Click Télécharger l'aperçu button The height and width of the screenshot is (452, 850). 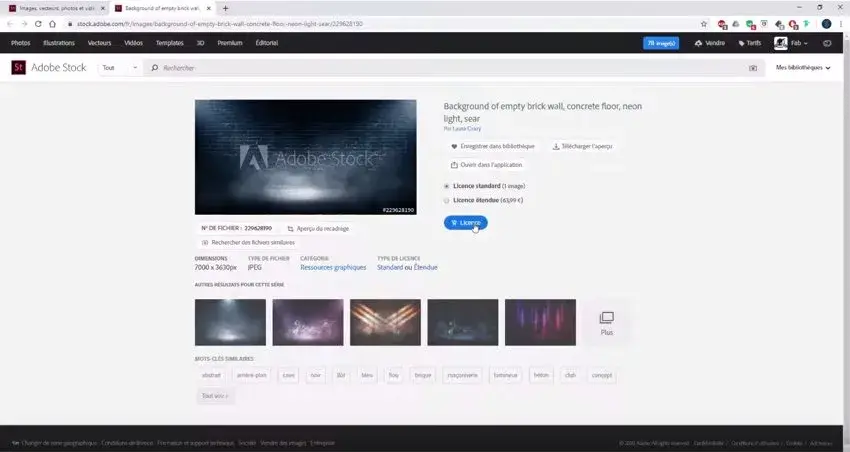click(583, 146)
